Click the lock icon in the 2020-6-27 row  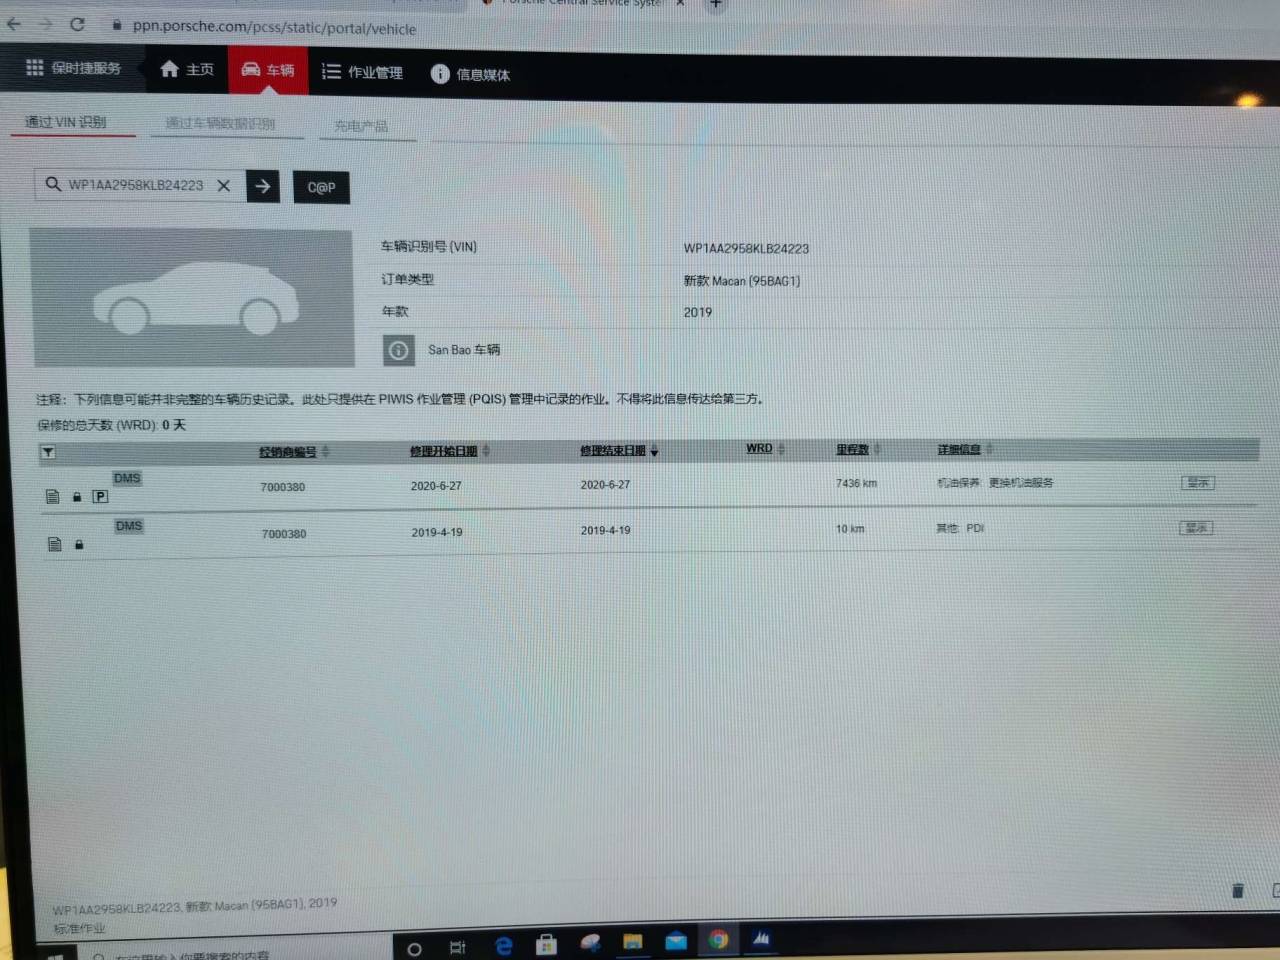pos(77,497)
